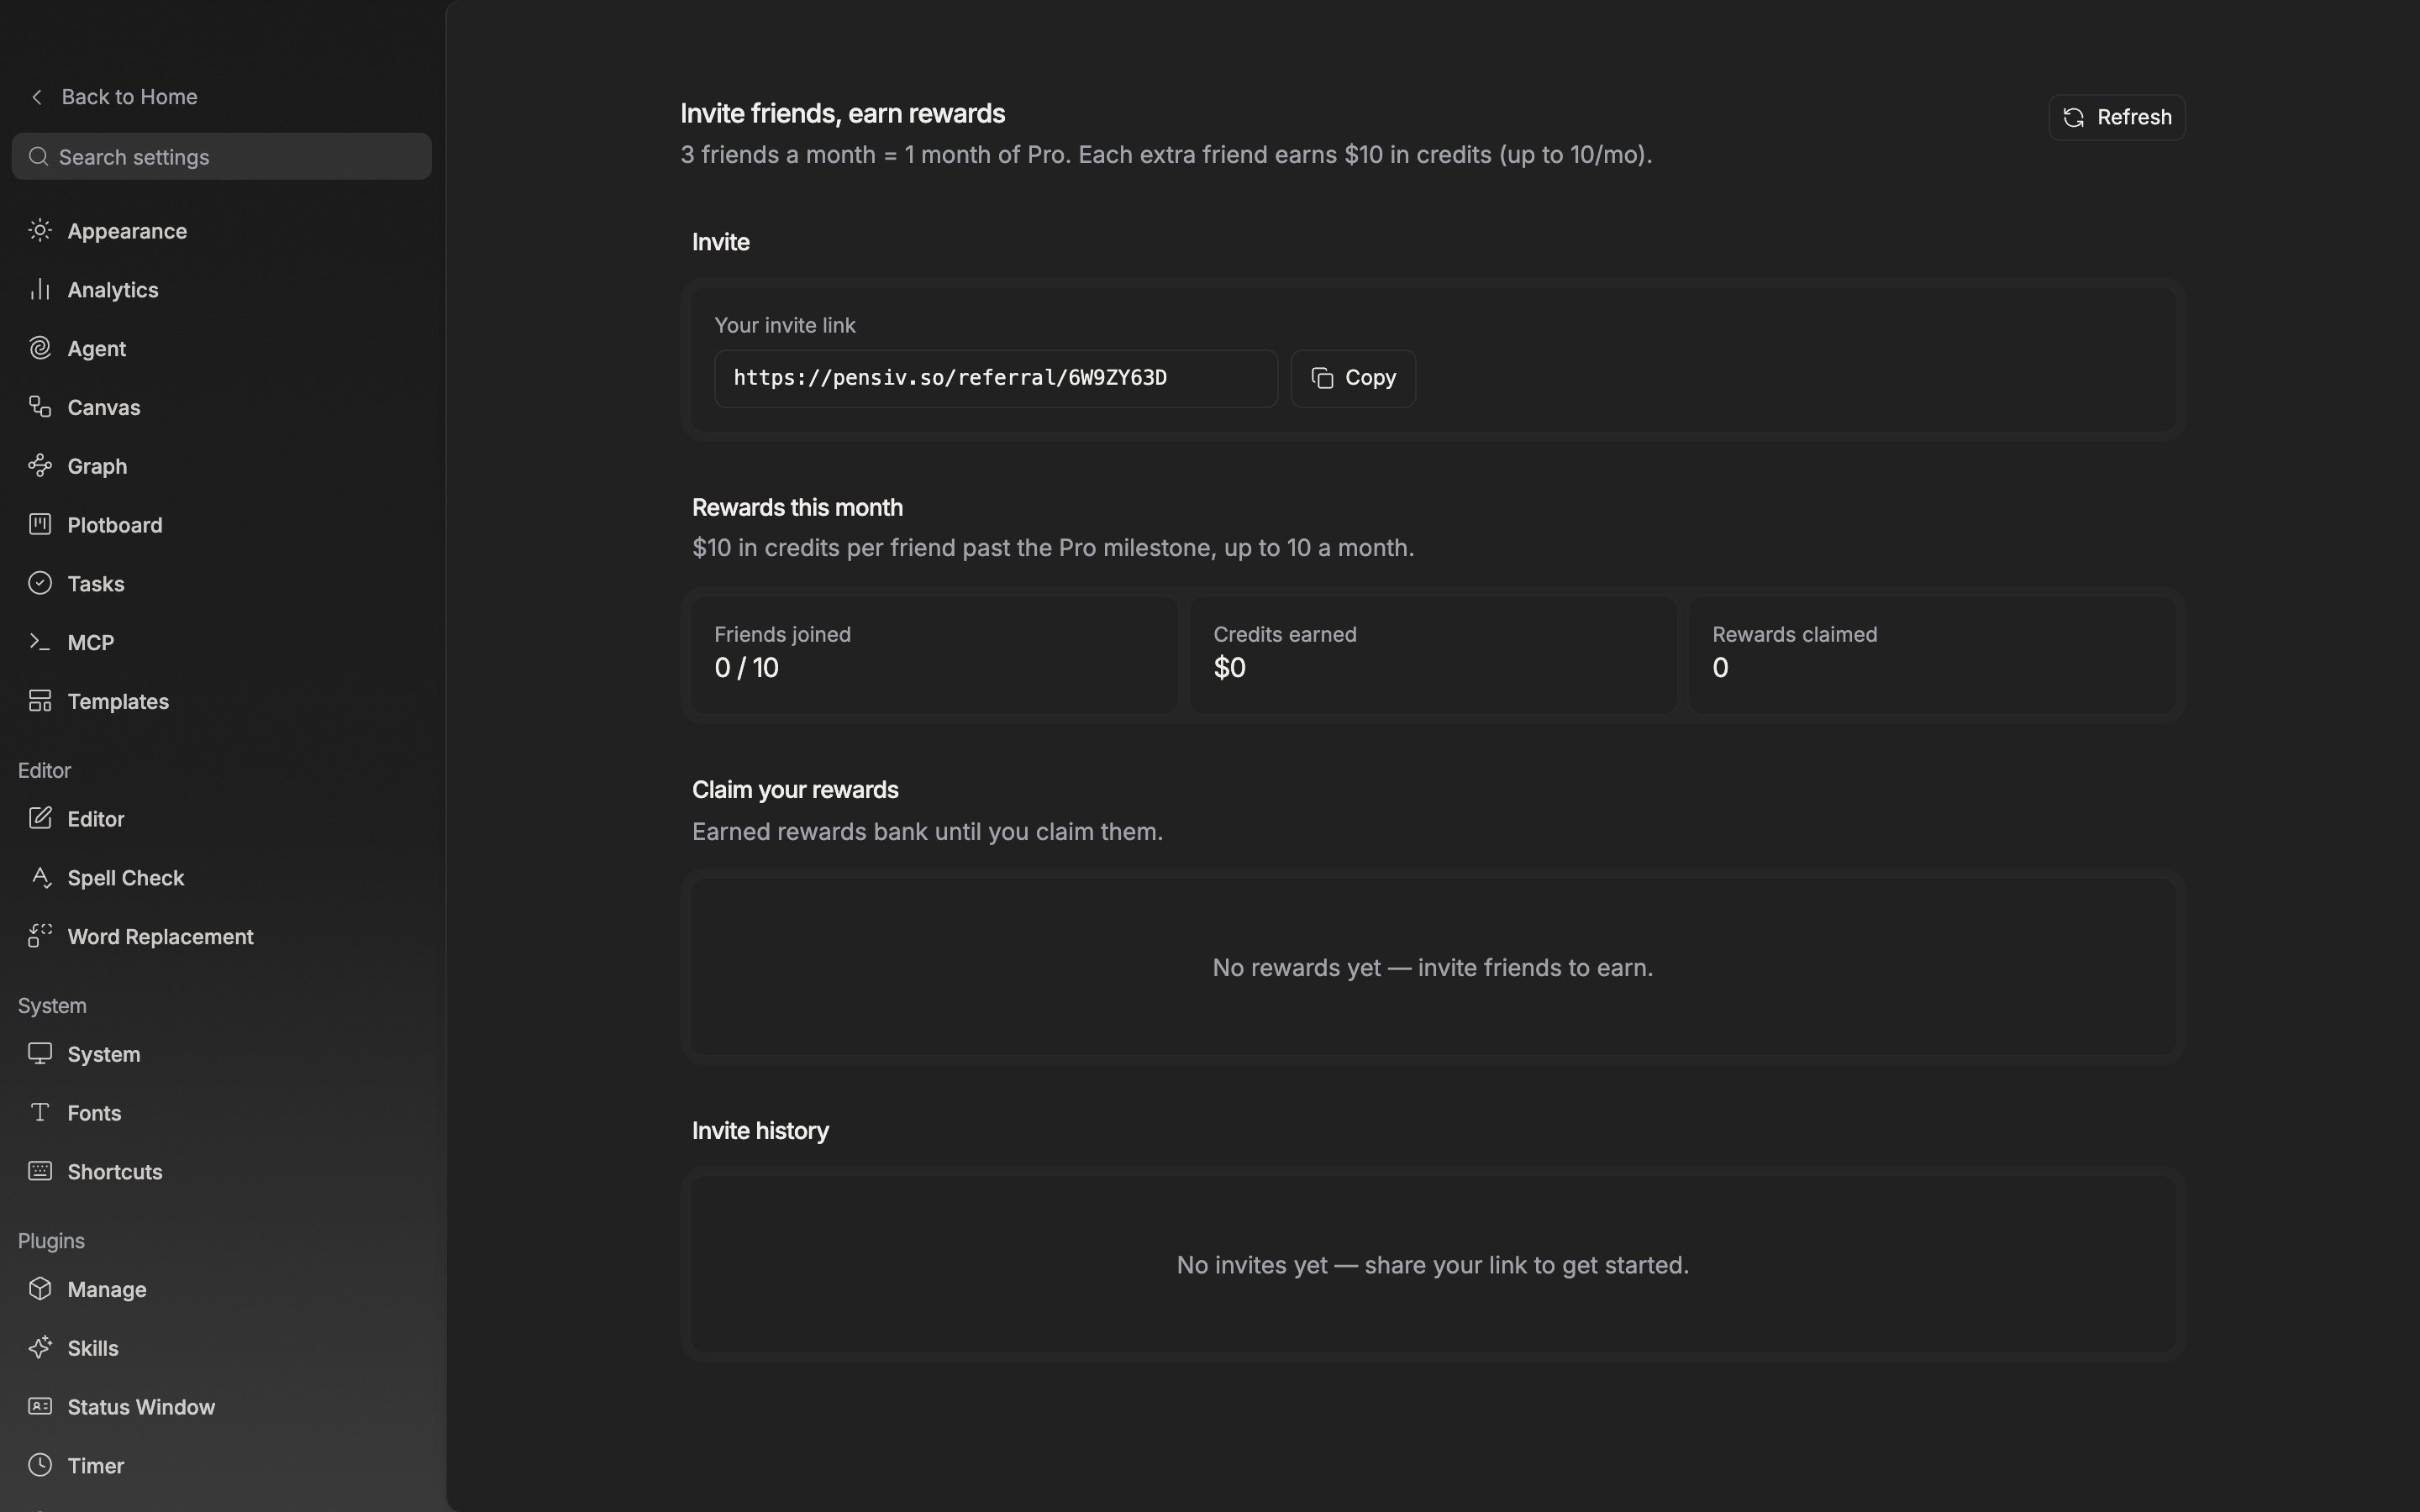Click the Word Replacement icon
This screenshot has height=1512, width=2420.
40,937
